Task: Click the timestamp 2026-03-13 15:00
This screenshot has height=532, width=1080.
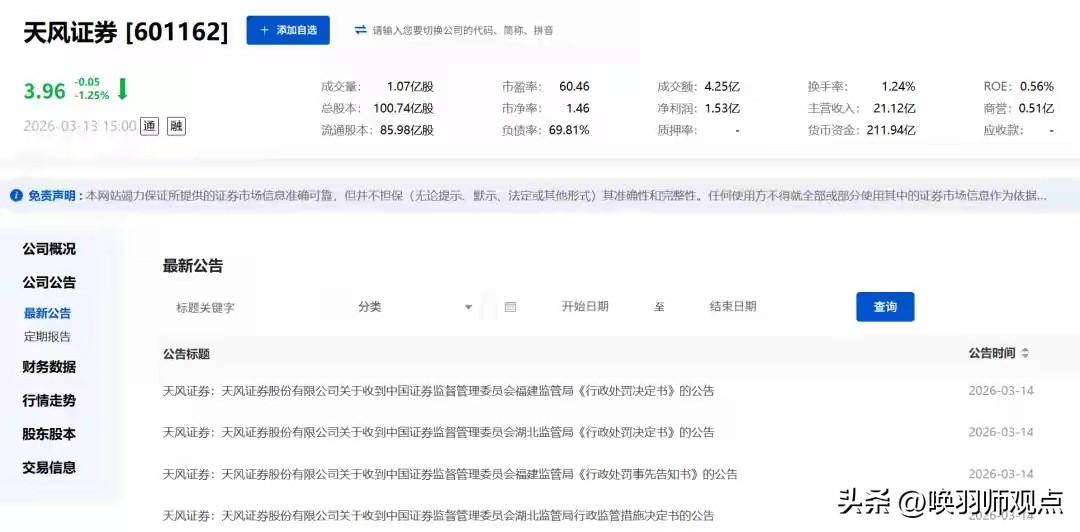Action: point(79,127)
